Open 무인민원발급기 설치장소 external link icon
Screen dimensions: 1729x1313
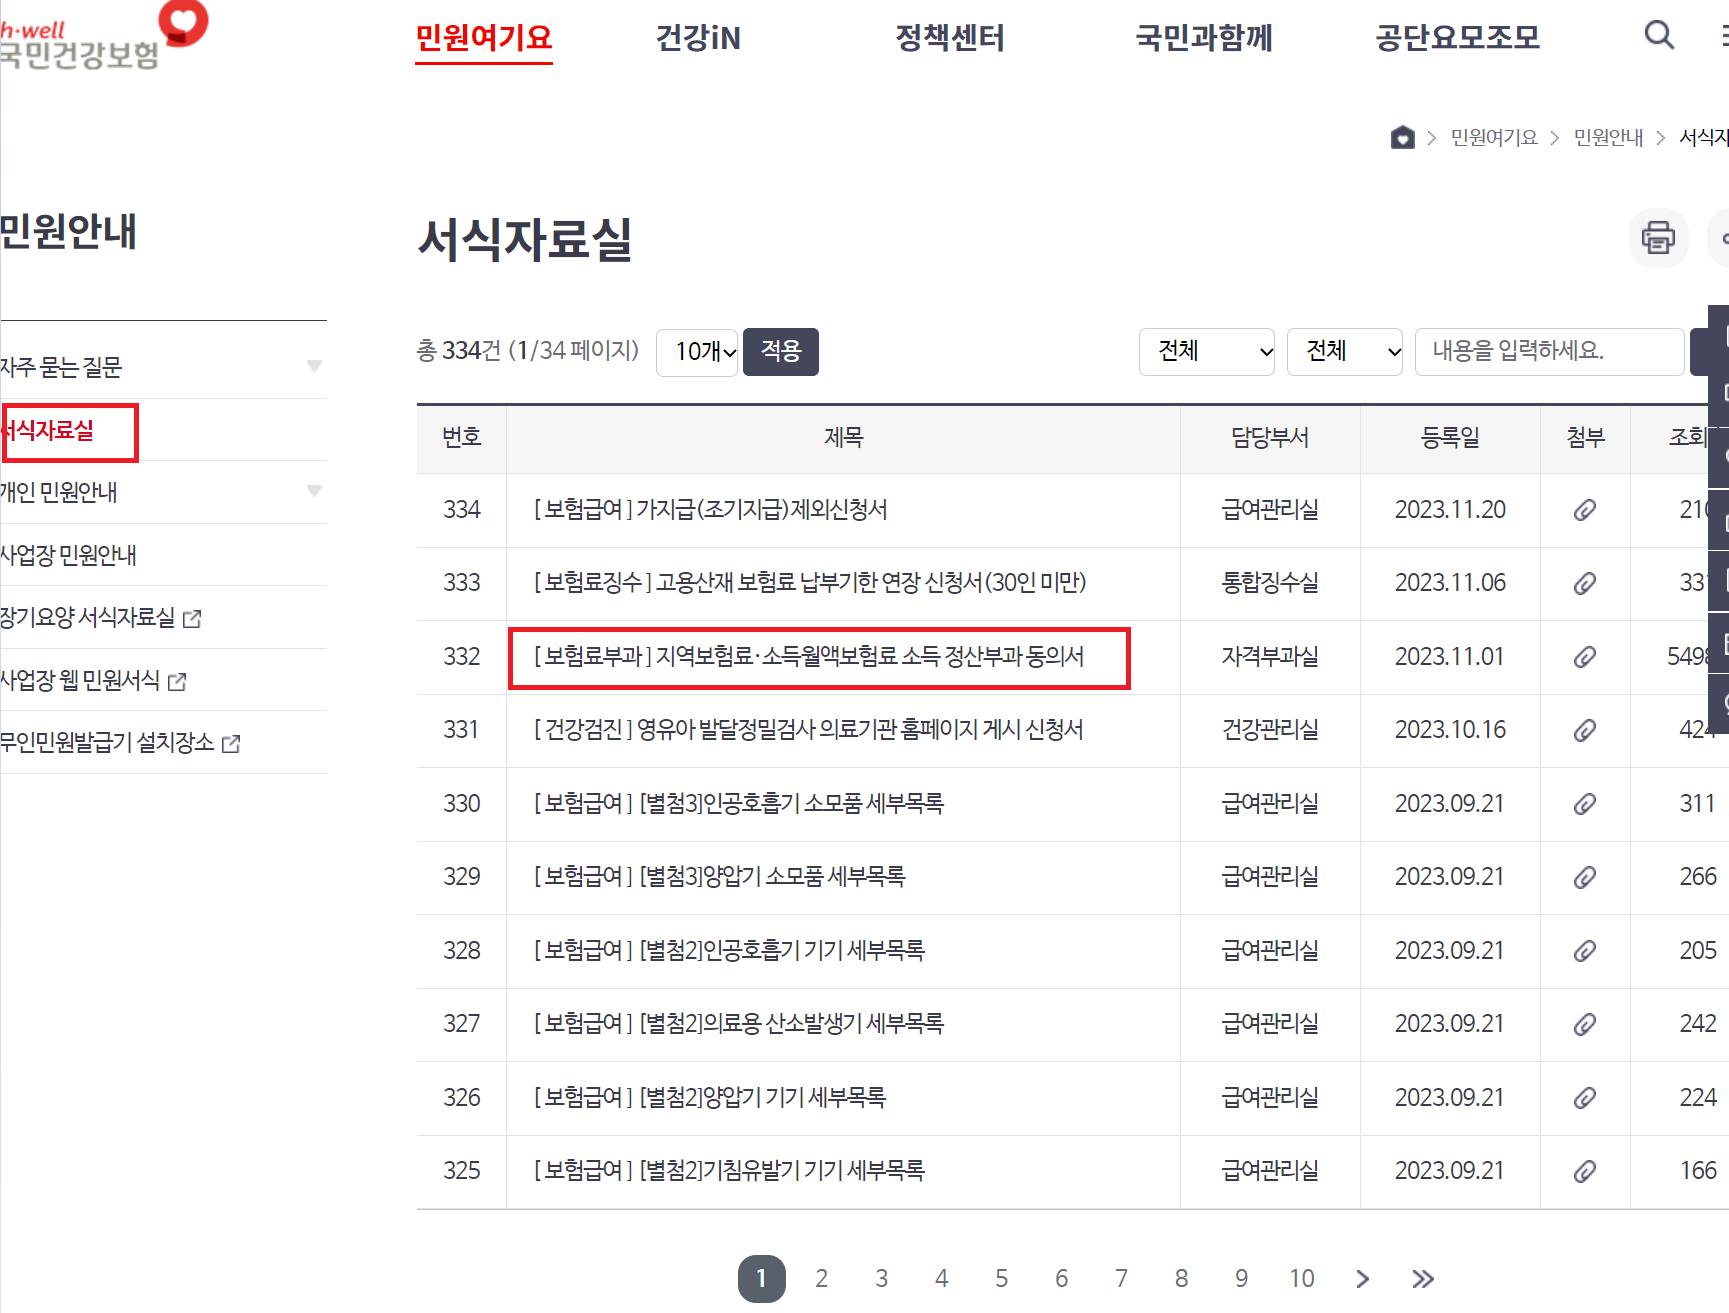232,743
